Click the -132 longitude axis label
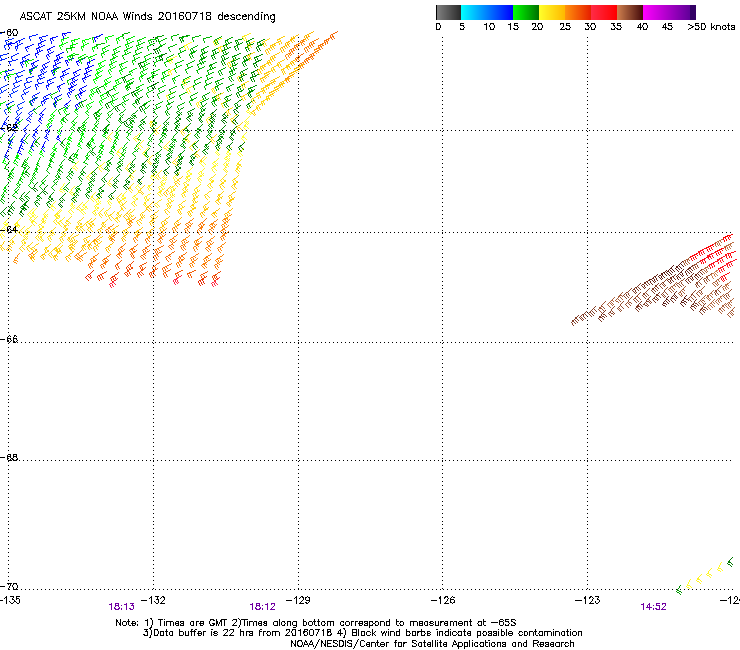 coord(153,600)
